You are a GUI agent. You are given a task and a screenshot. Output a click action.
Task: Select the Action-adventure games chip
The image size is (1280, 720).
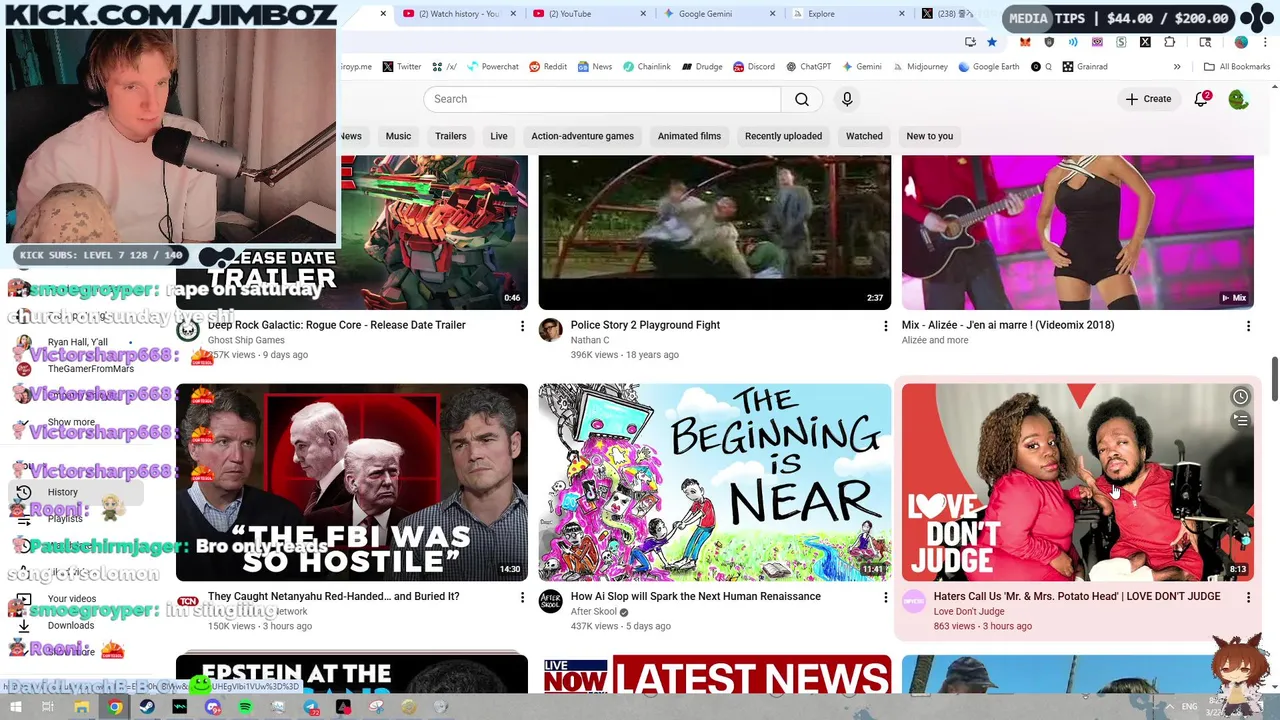coord(583,136)
